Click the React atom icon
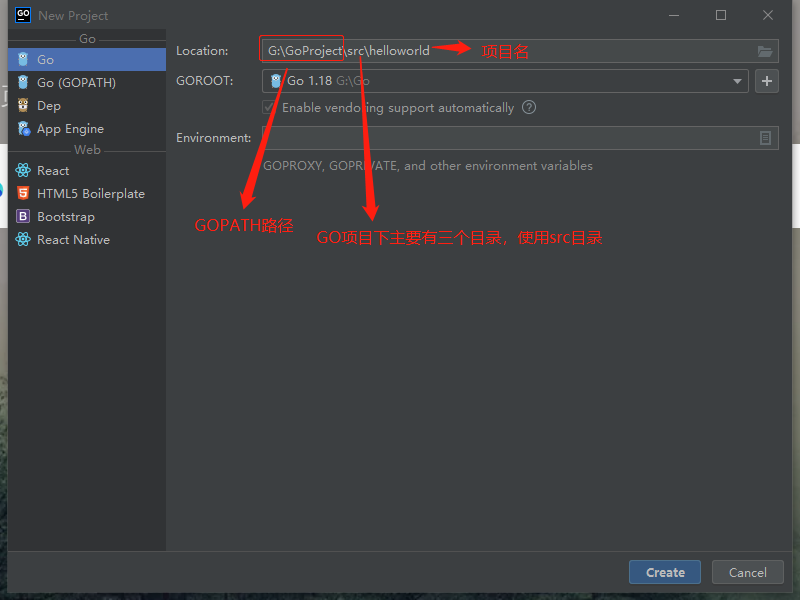The image size is (800, 600). tap(23, 170)
